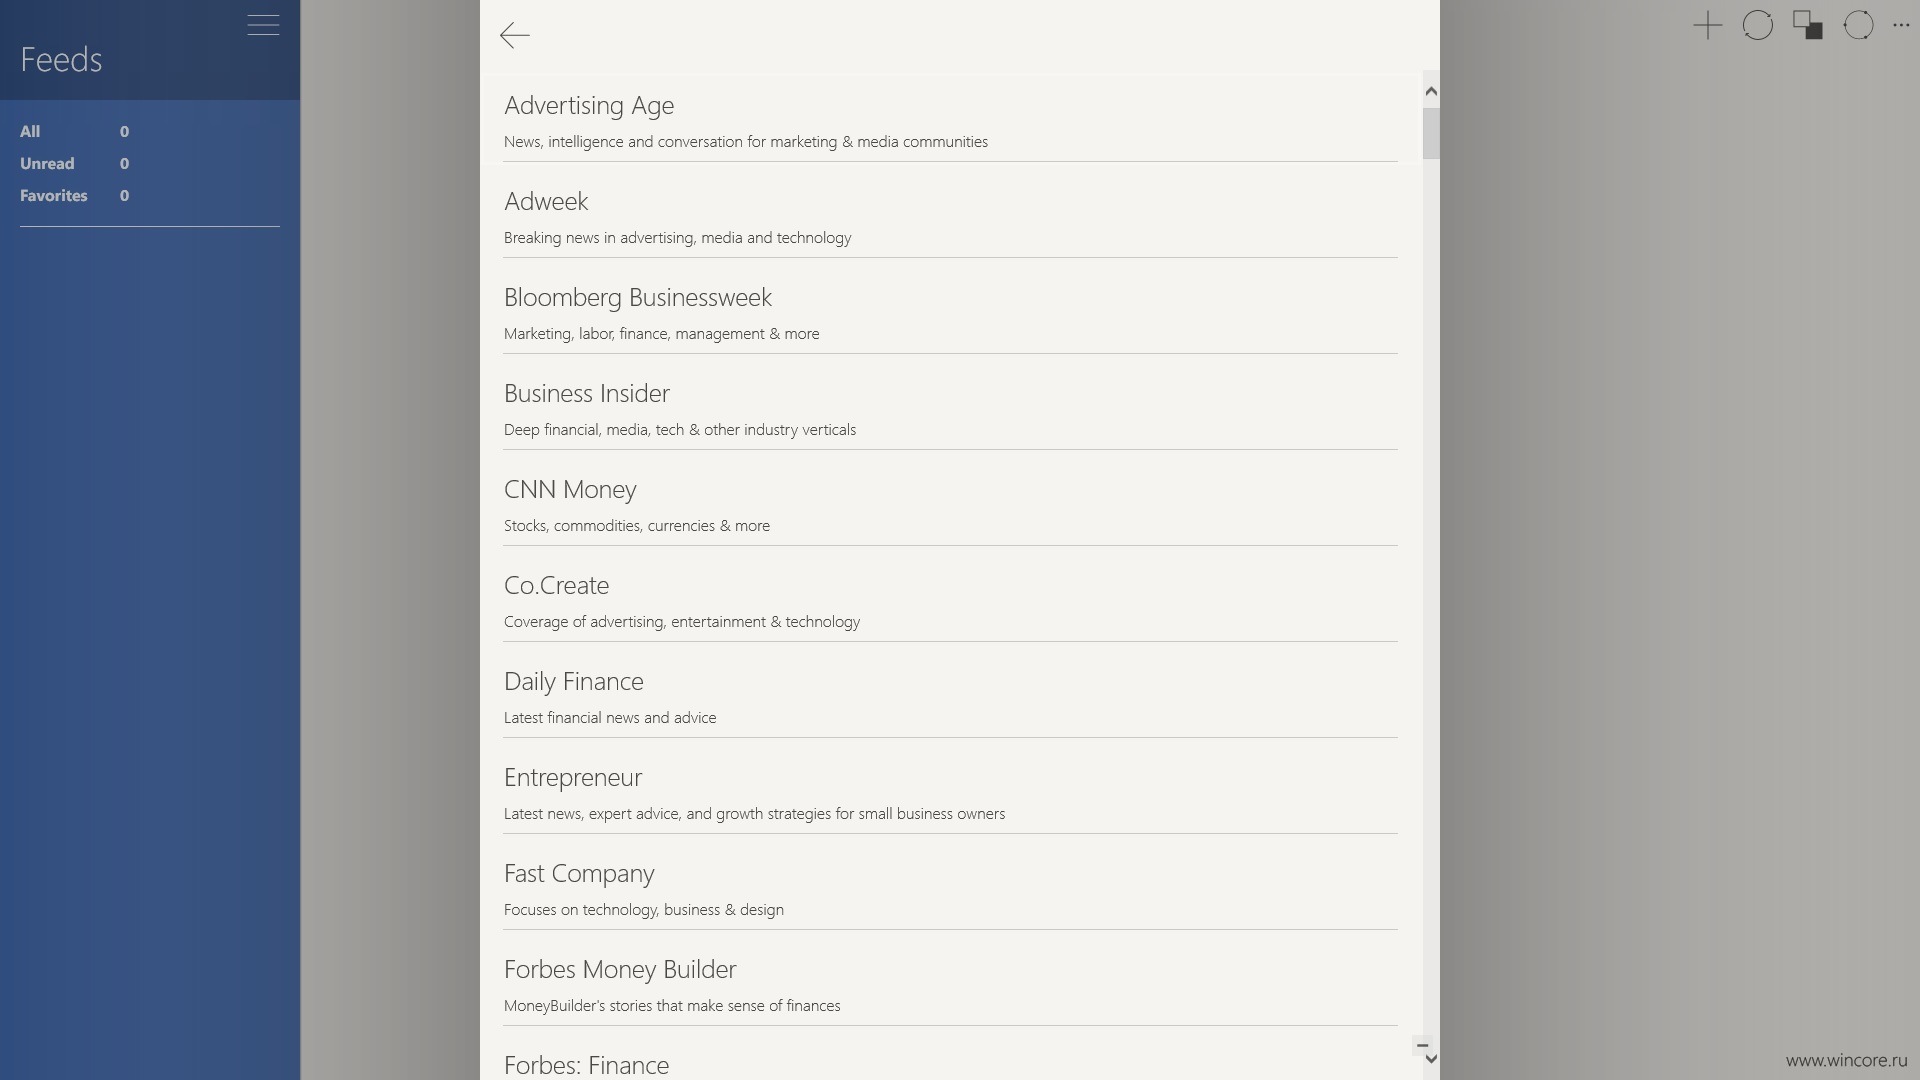This screenshot has width=1920, height=1080.
Task: Open the hamburger menu in Feeds sidebar
Action: point(263,25)
